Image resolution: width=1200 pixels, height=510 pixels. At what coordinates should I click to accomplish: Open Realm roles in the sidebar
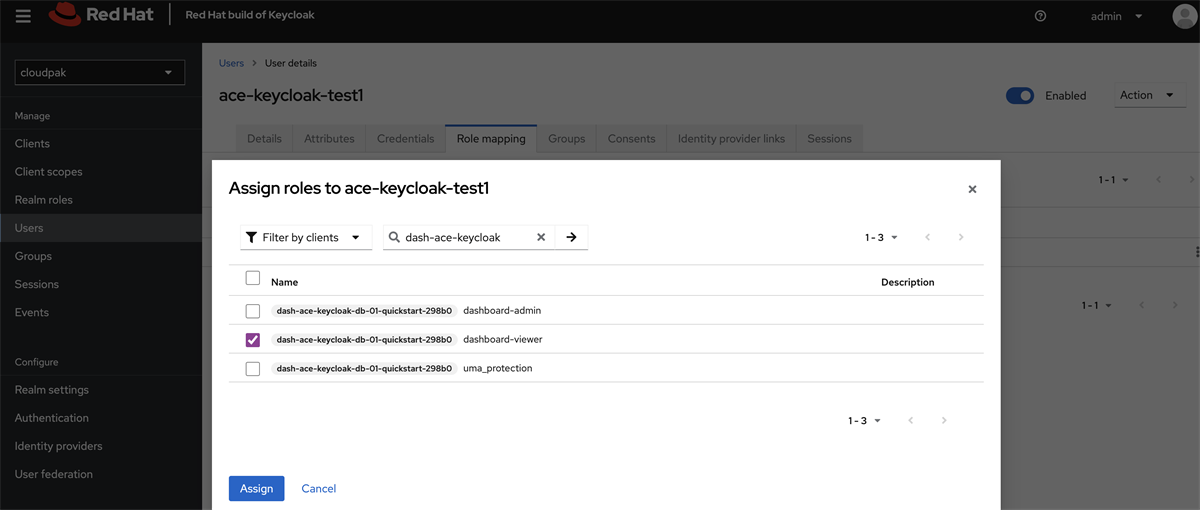pyautogui.click(x=100, y=200)
